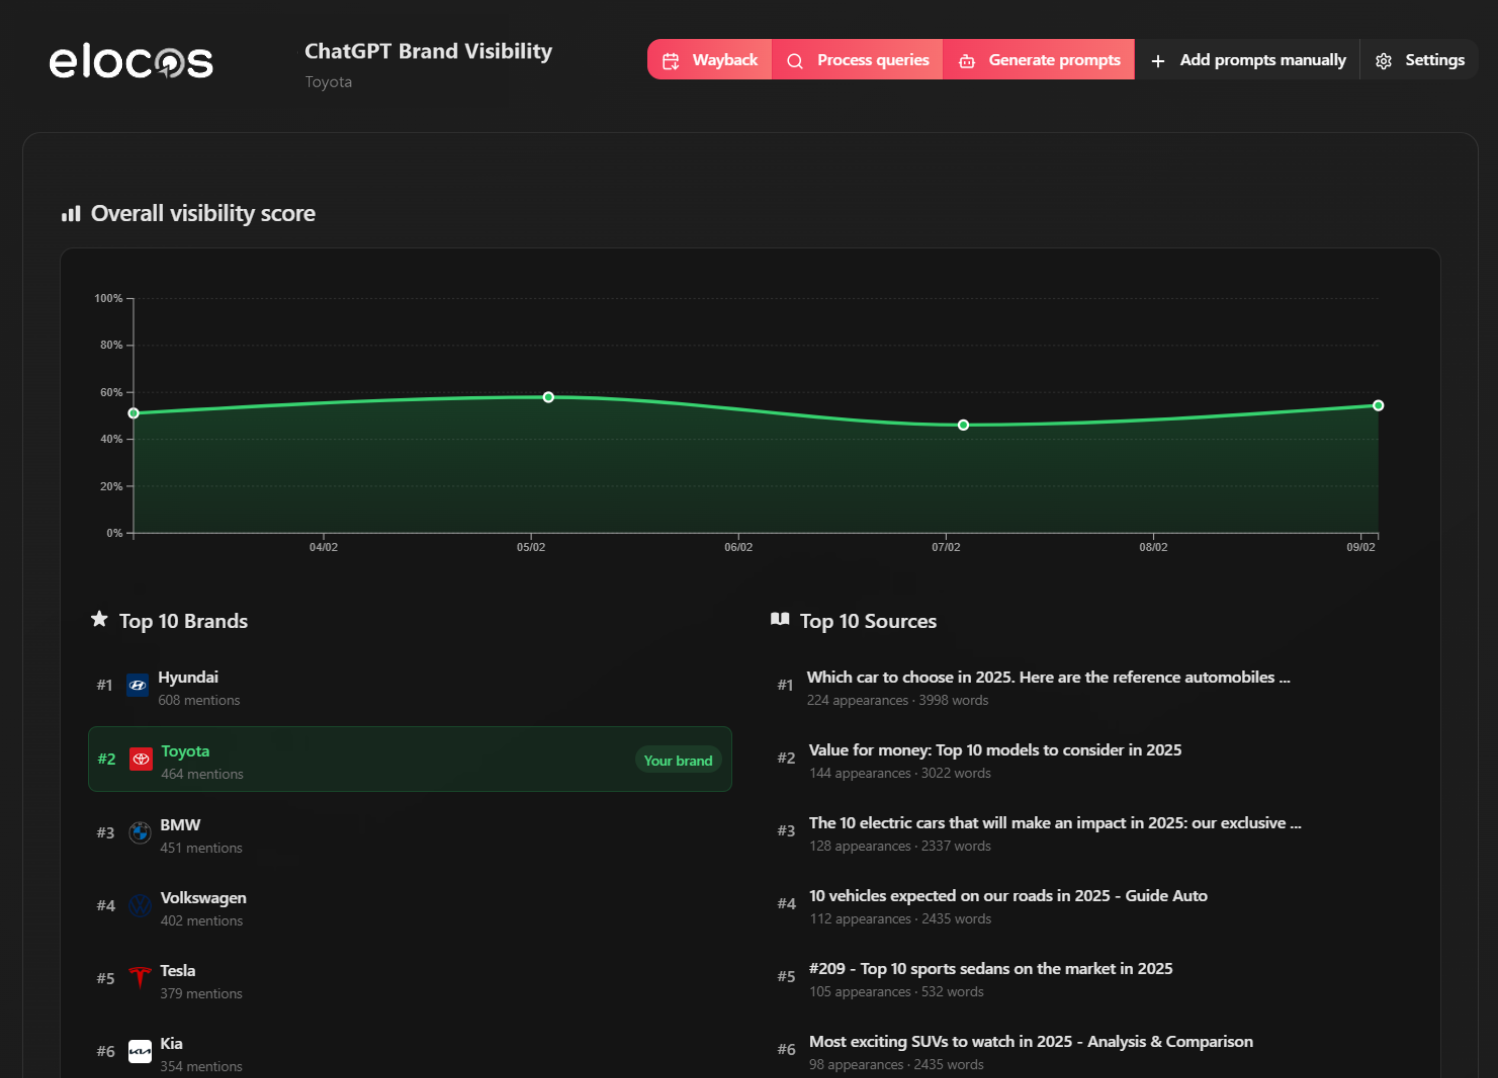This screenshot has height=1078, width=1498.
Task: Click '105 appearances · 532 words'
Action: (x=896, y=992)
